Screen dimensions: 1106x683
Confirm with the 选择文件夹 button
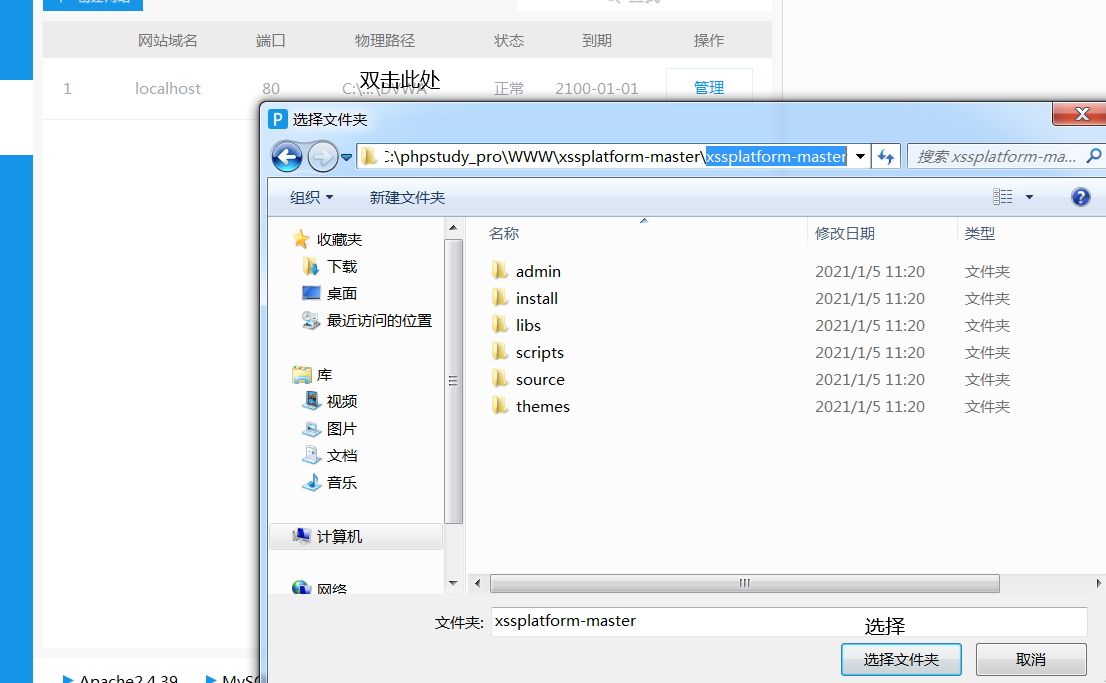(x=899, y=659)
